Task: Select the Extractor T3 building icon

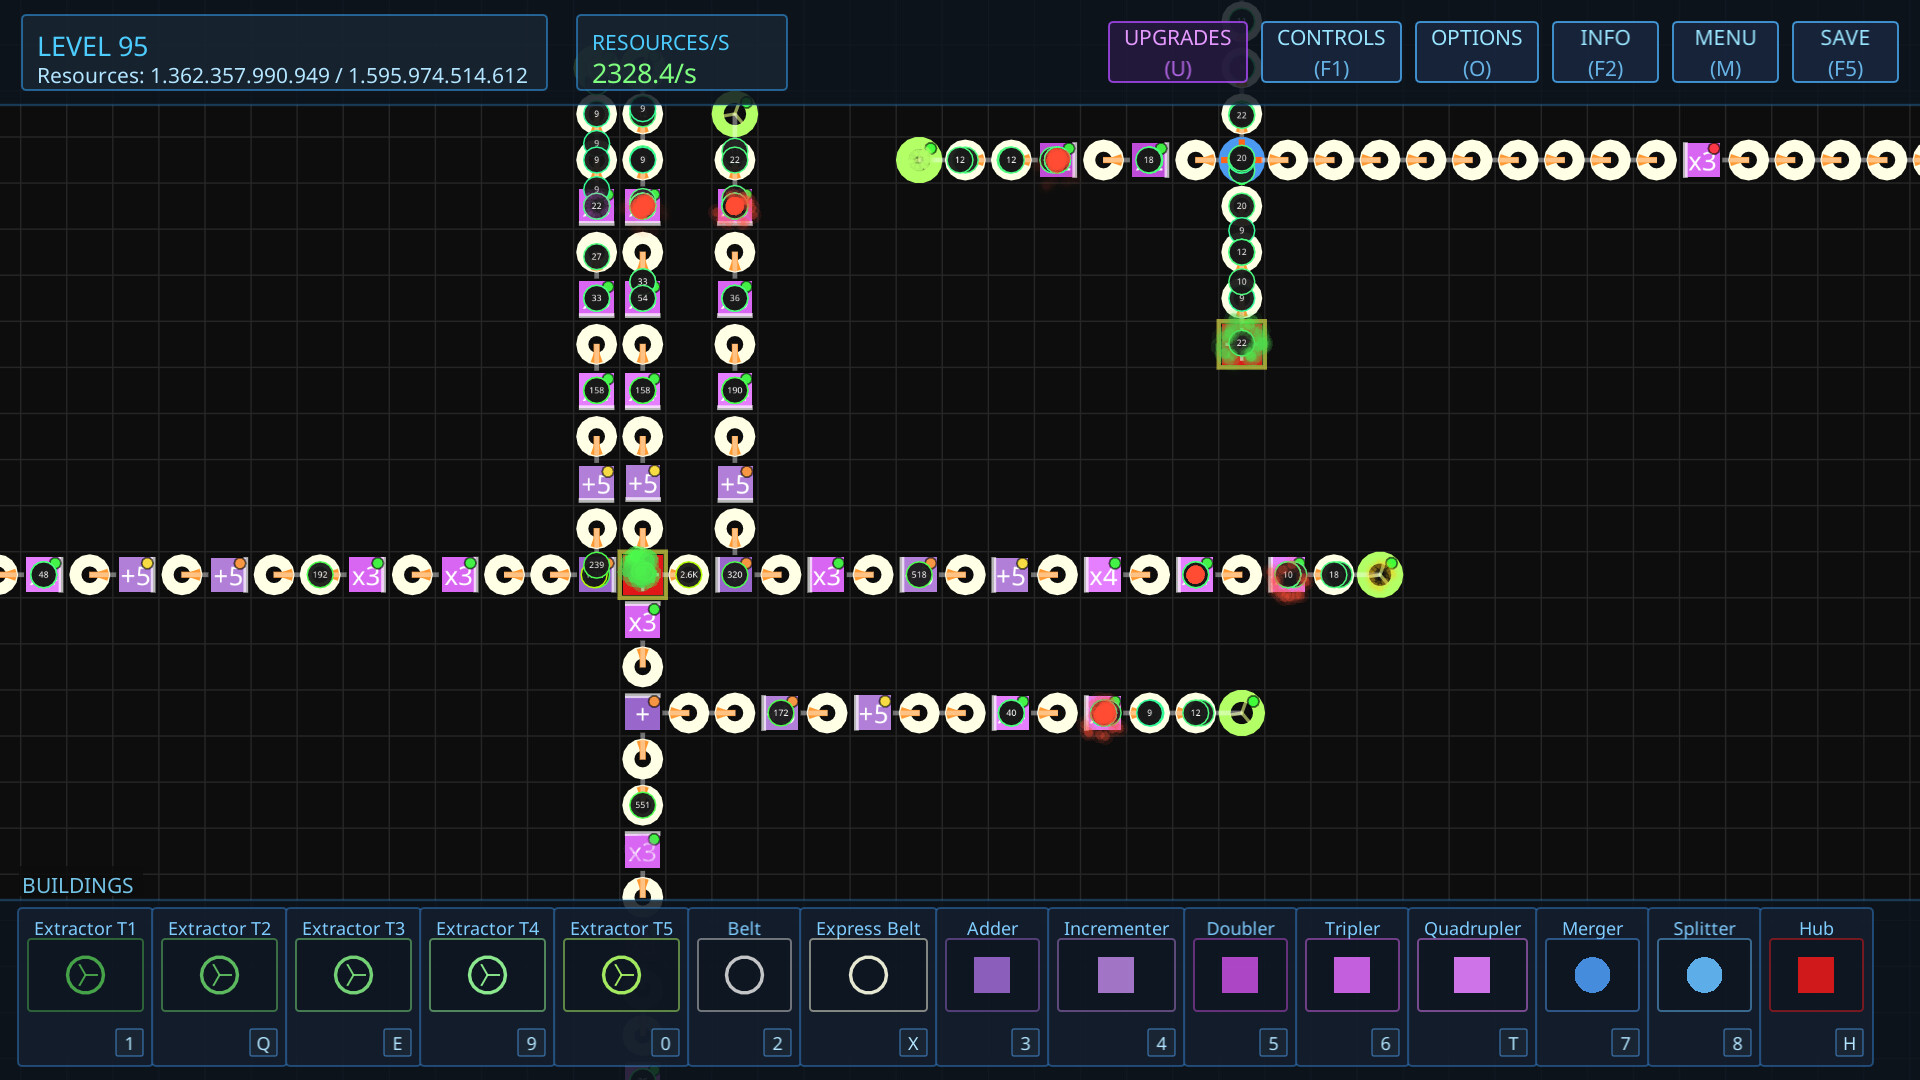Action: pos(353,975)
